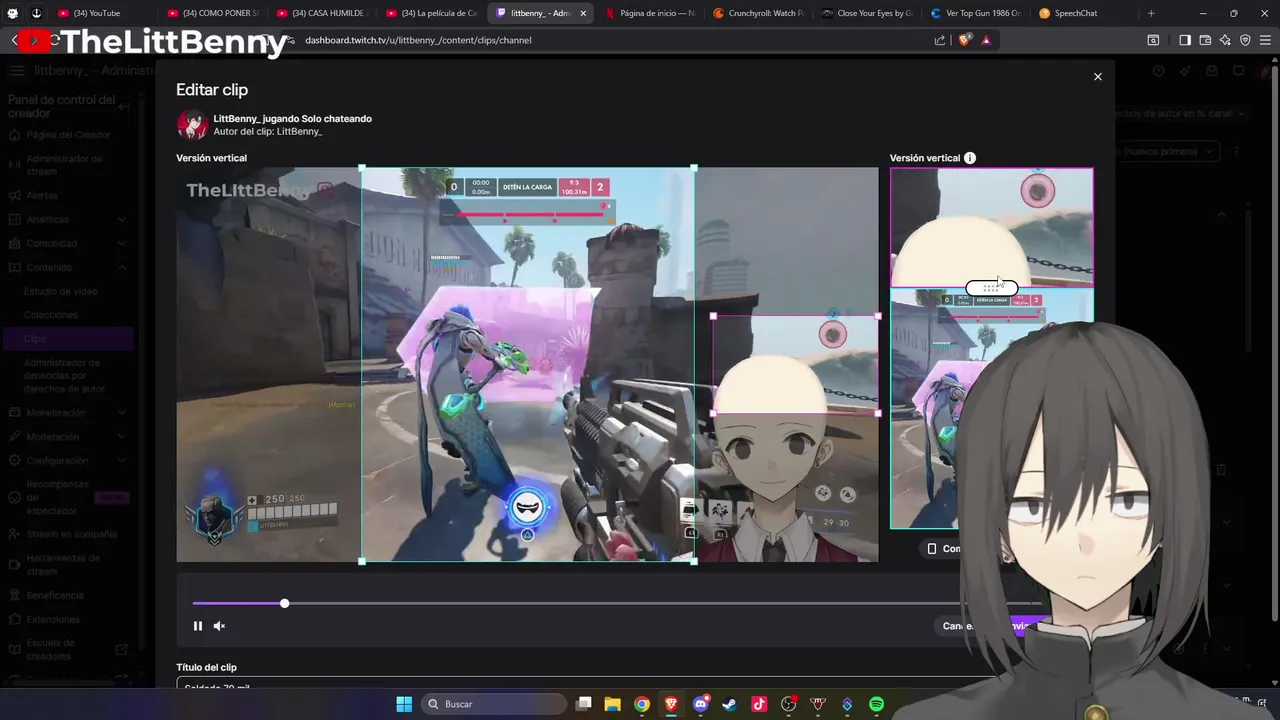Pause the clip preview playback
1280x720 pixels.
198,626
